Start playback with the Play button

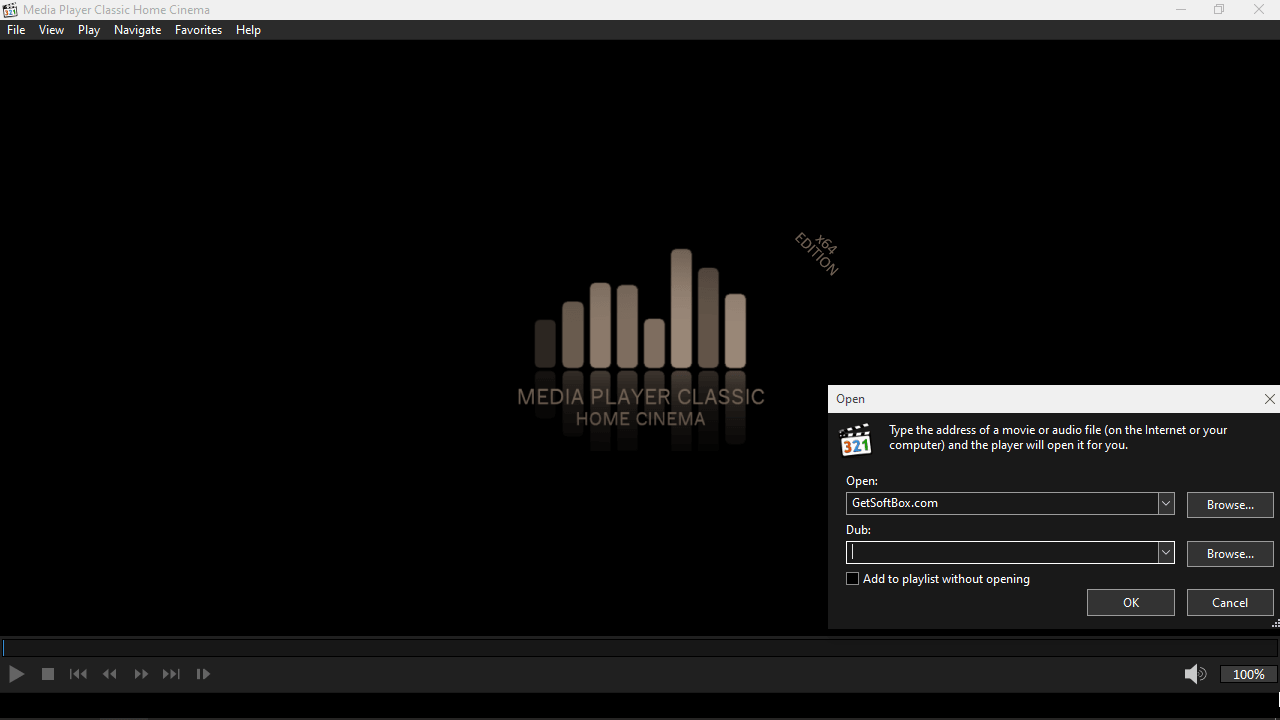(16, 674)
